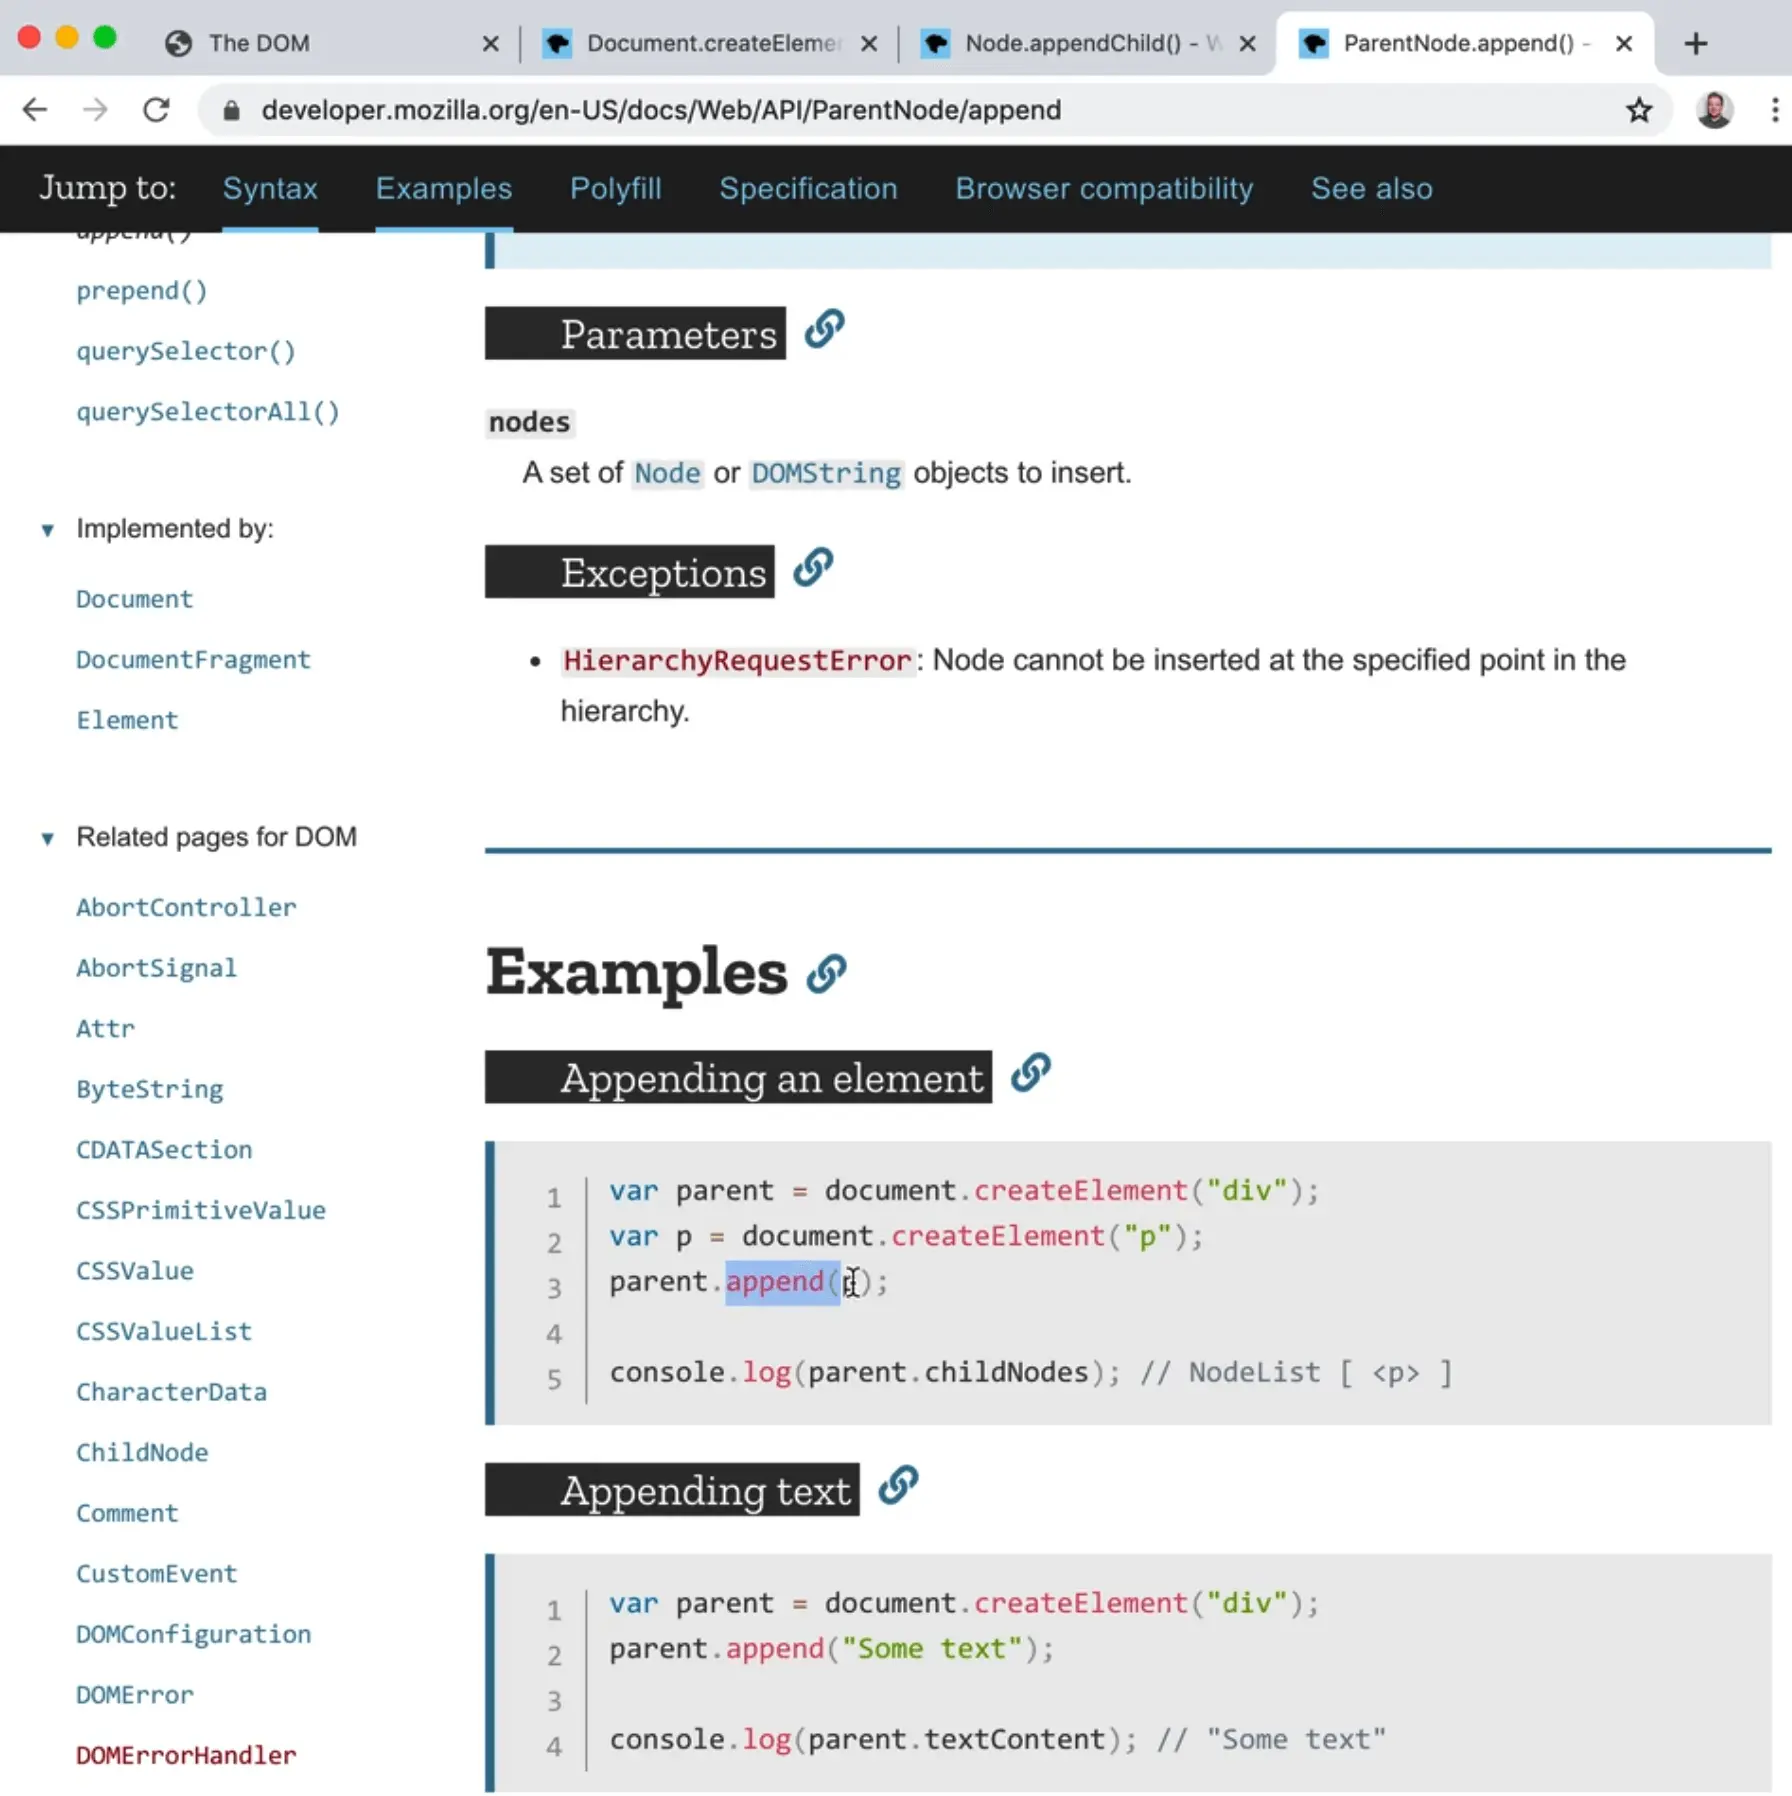Image resolution: width=1792 pixels, height=1796 pixels.
Task: Navigate back using the back arrow
Action: point(35,110)
